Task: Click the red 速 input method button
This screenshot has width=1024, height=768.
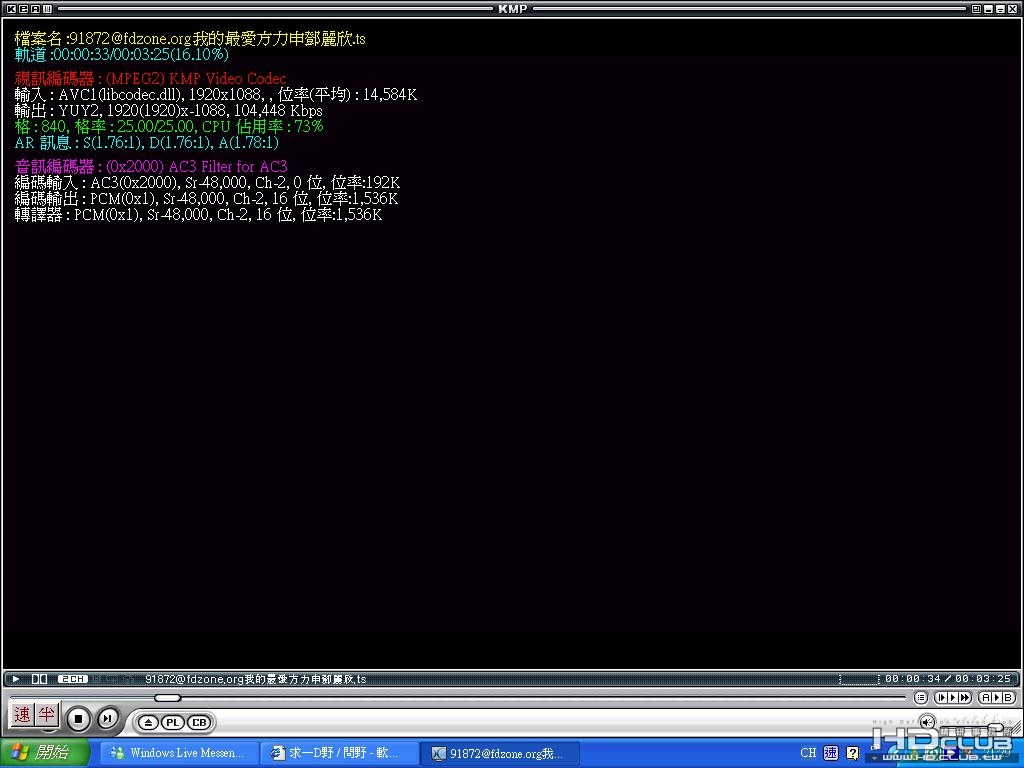Action: [22, 714]
